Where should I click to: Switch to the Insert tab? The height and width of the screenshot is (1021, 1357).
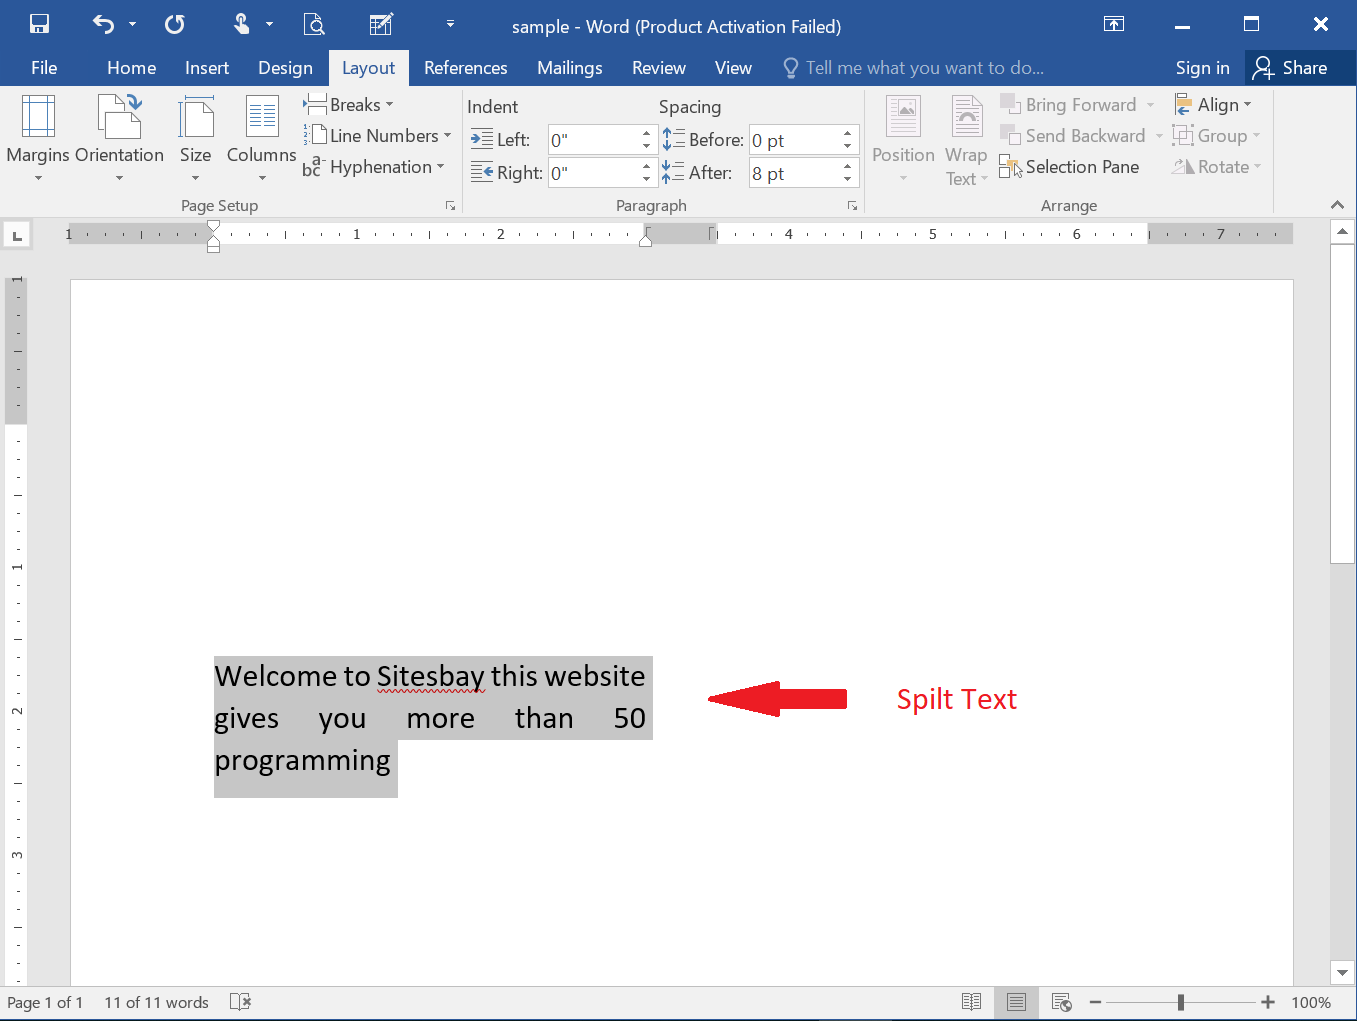pos(207,68)
